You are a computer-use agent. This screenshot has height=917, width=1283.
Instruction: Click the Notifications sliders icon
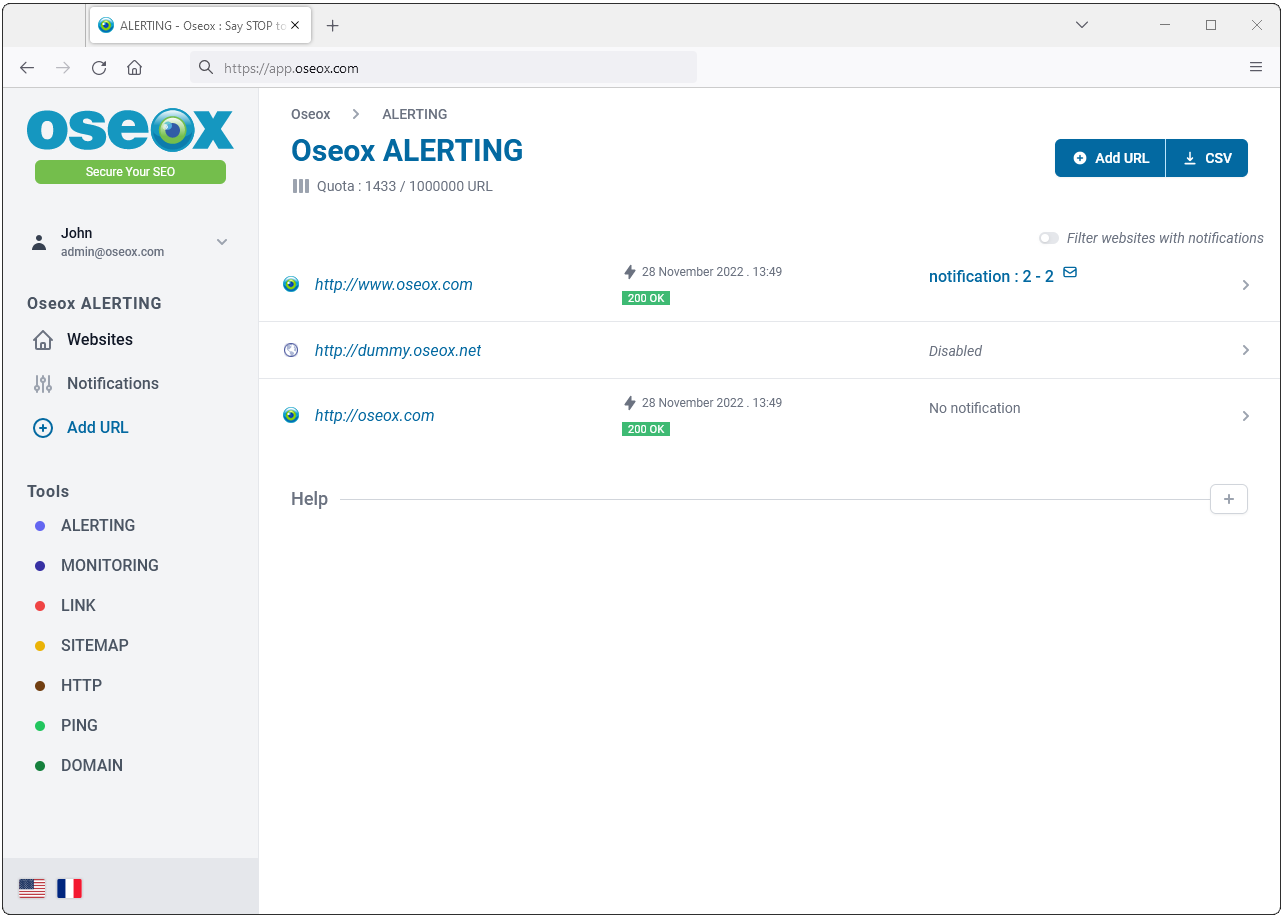click(43, 384)
